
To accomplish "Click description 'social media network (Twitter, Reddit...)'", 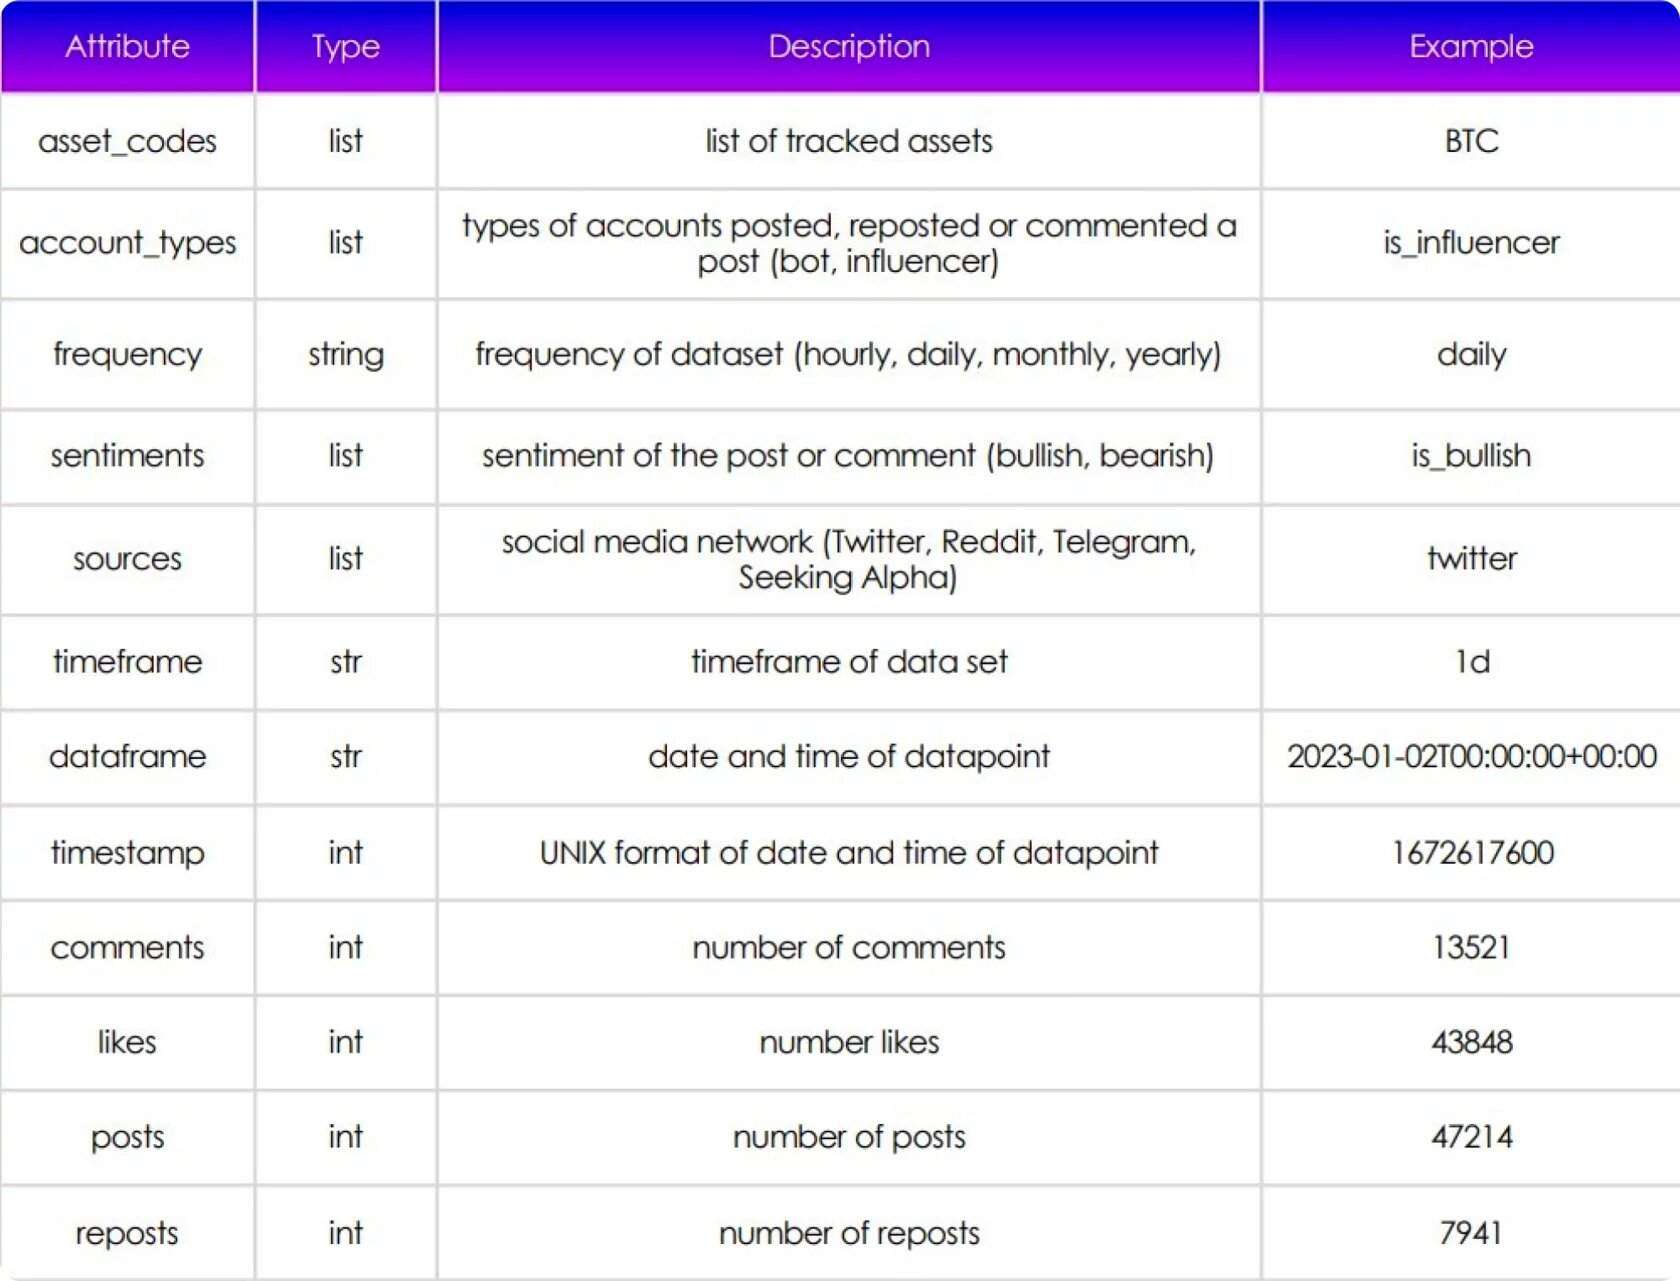I will [849, 559].
